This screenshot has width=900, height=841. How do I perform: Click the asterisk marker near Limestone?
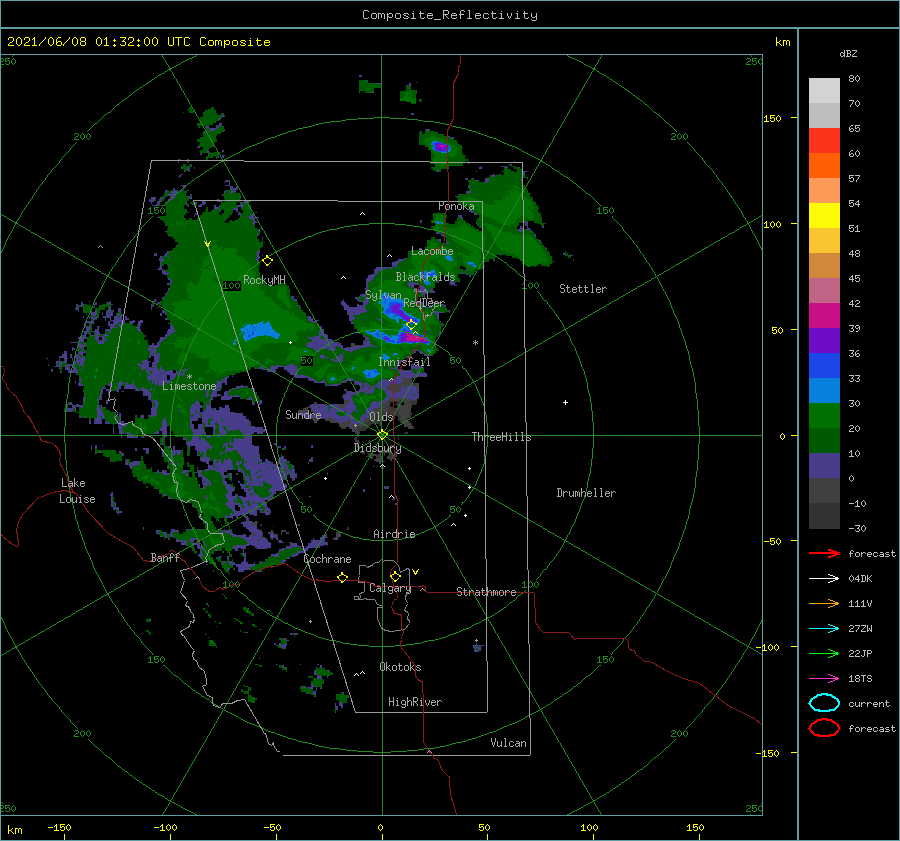click(x=189, y=377)
